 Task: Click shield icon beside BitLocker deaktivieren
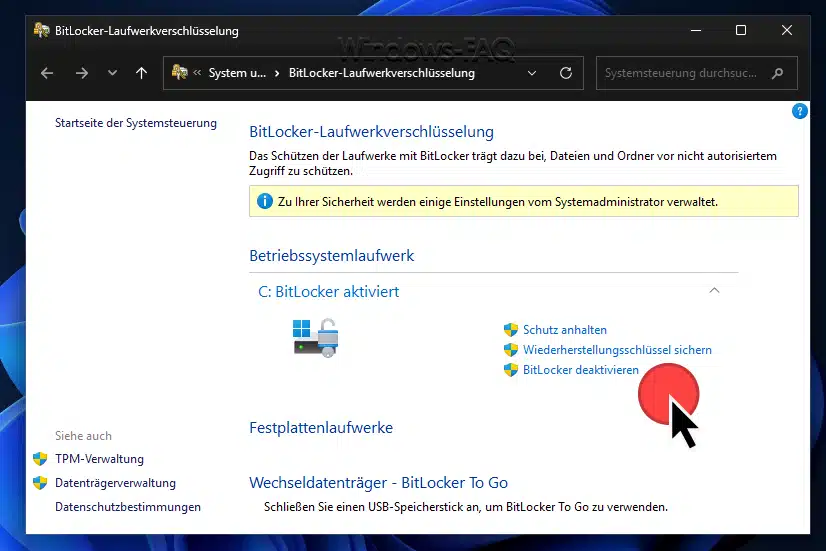pyautogui.click(x=510, y=370)
